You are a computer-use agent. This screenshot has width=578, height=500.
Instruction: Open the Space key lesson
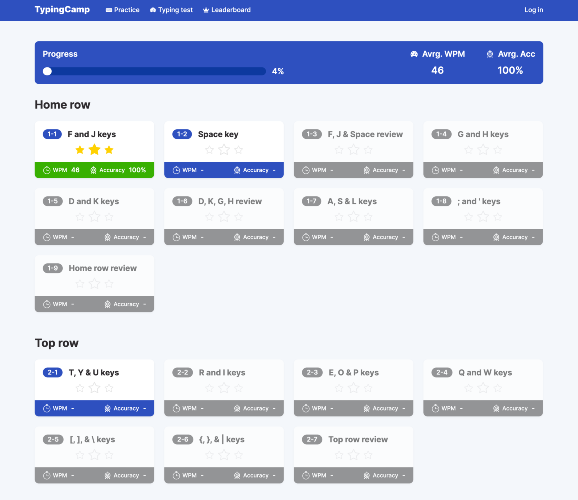[x=224, y=149]
